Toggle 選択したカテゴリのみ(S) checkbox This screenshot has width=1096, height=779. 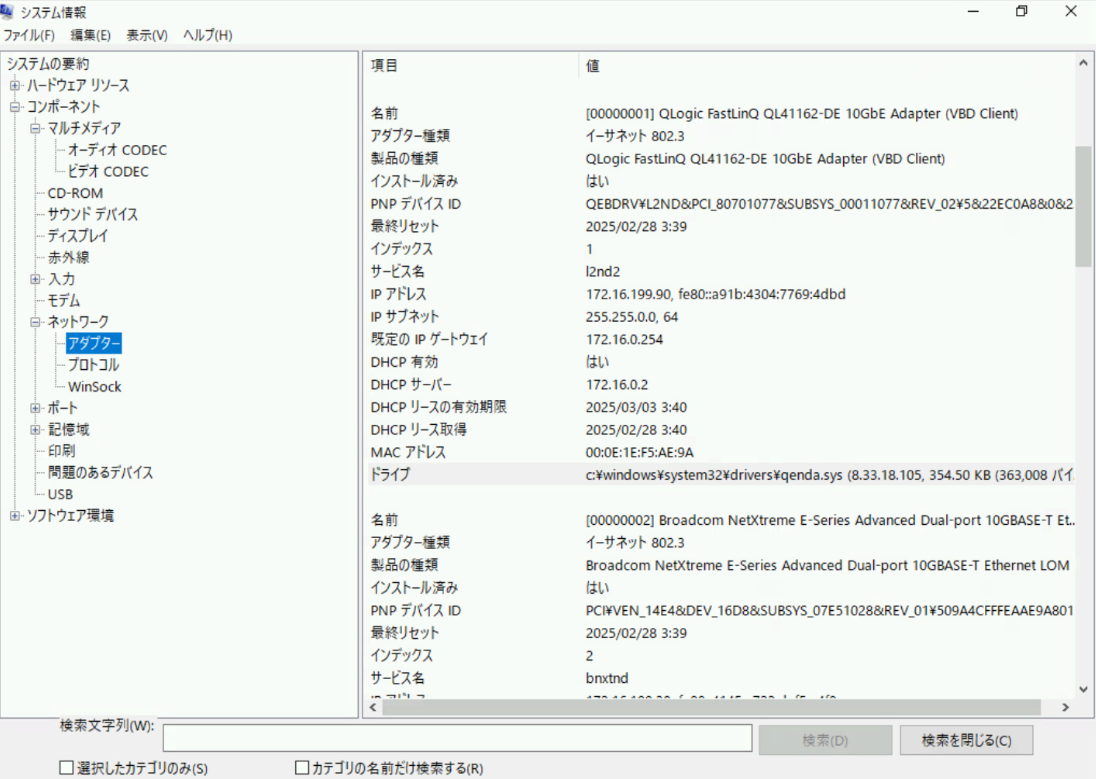[66, 768]
